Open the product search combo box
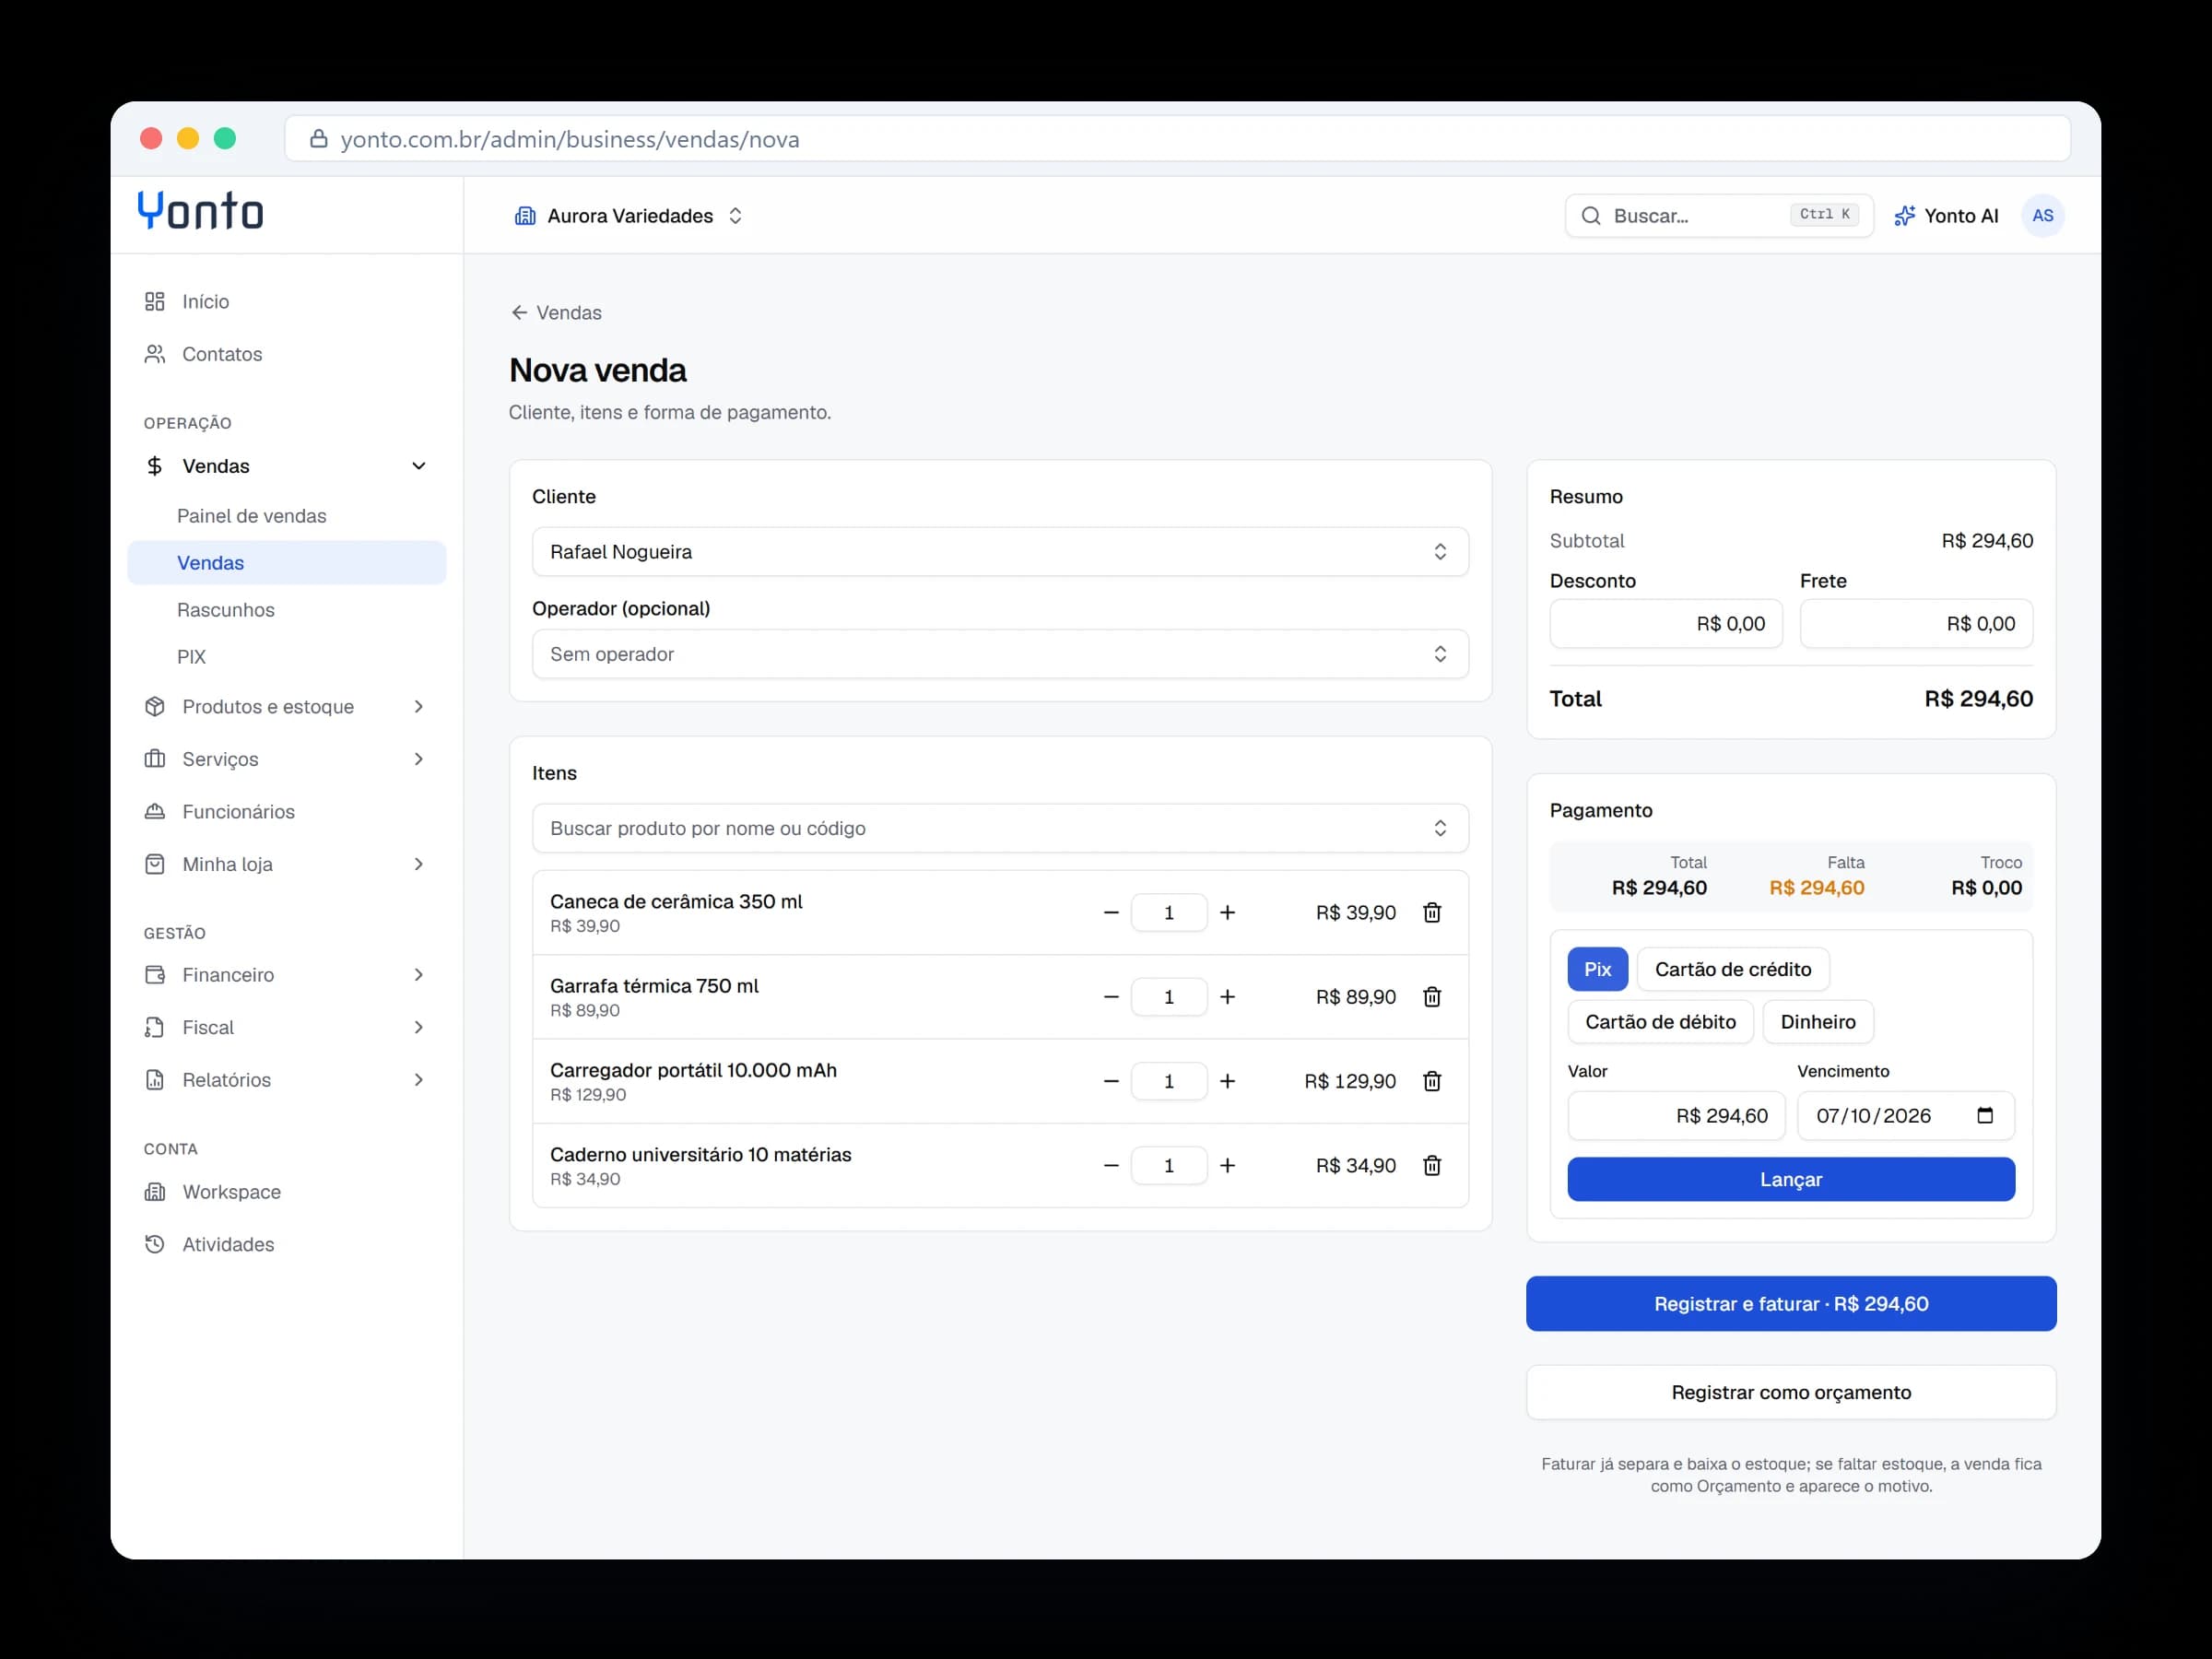Viewport: 2212px width, 1659px height. pos(1000,828)
